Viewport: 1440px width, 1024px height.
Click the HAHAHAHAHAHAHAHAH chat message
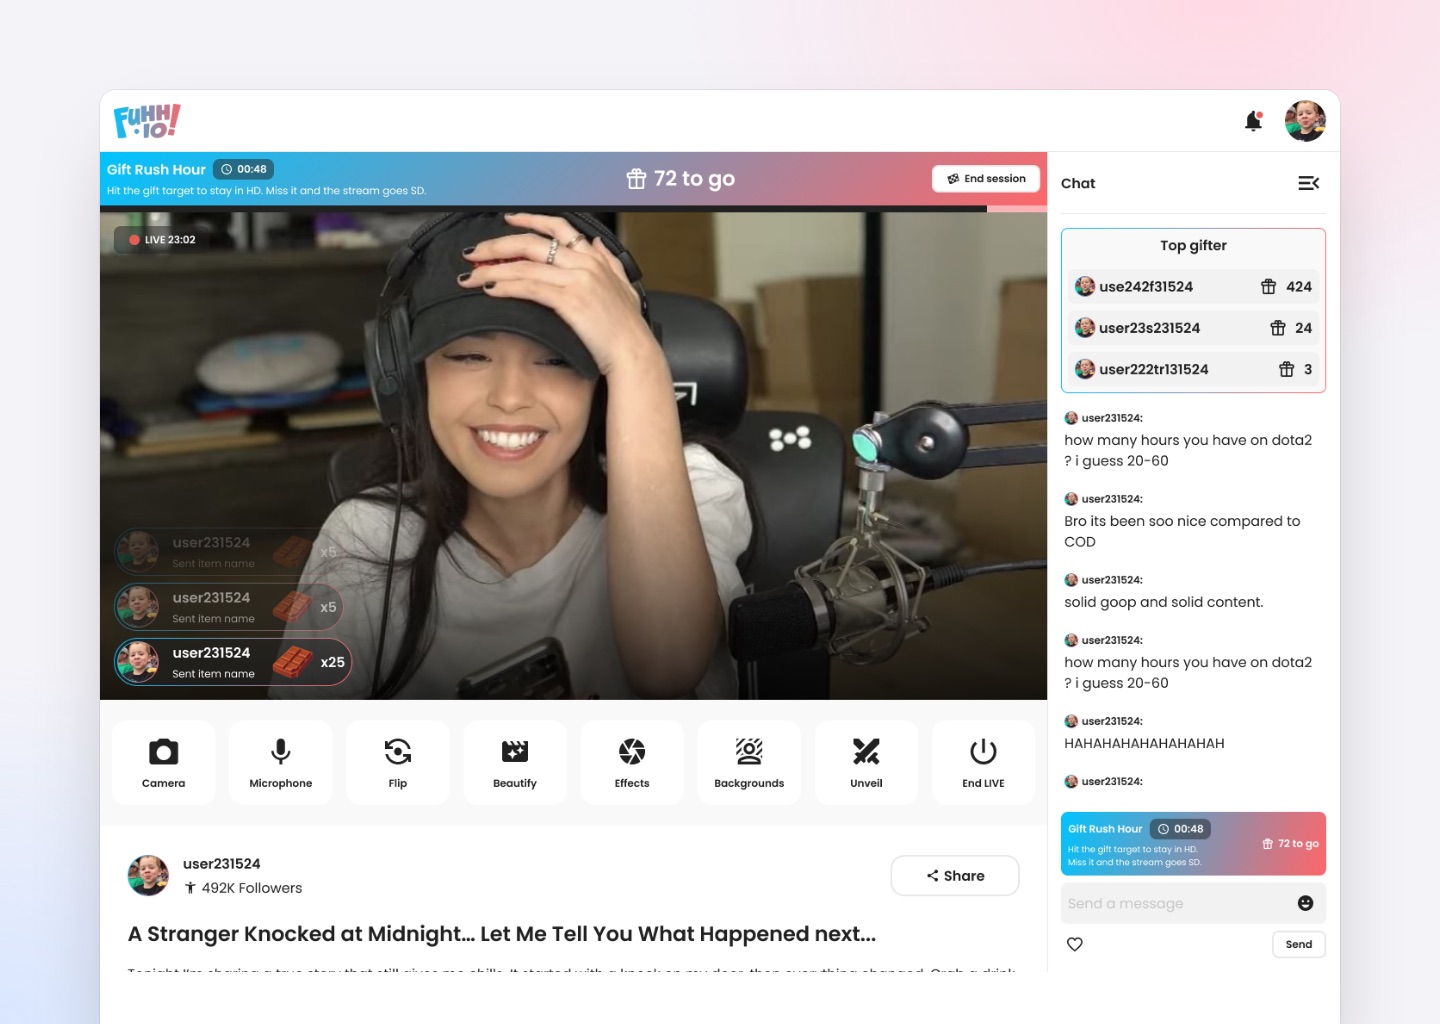(x=1144, y=744)
